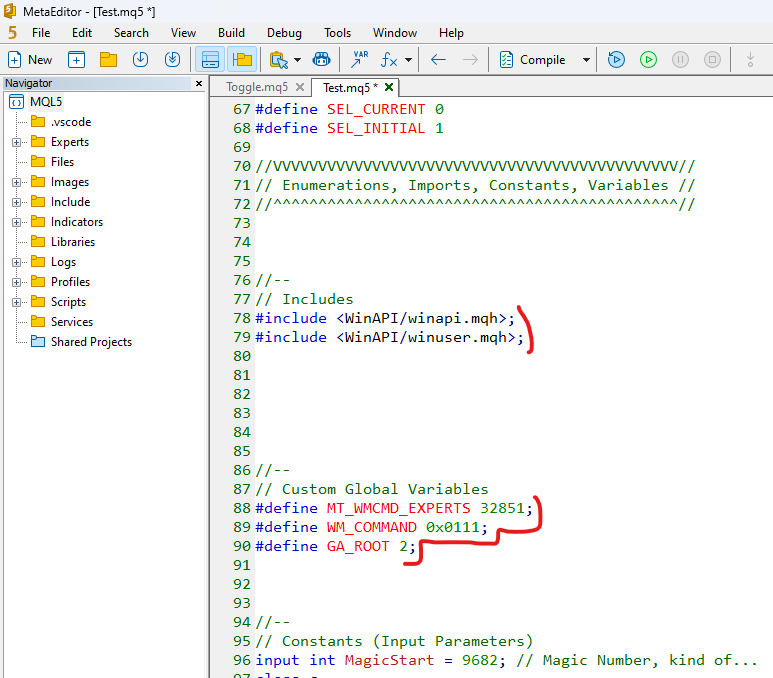The height and width of the screenshot is (678, 773).
Task: Expand the Indicators folder
Action: (16, 222)
